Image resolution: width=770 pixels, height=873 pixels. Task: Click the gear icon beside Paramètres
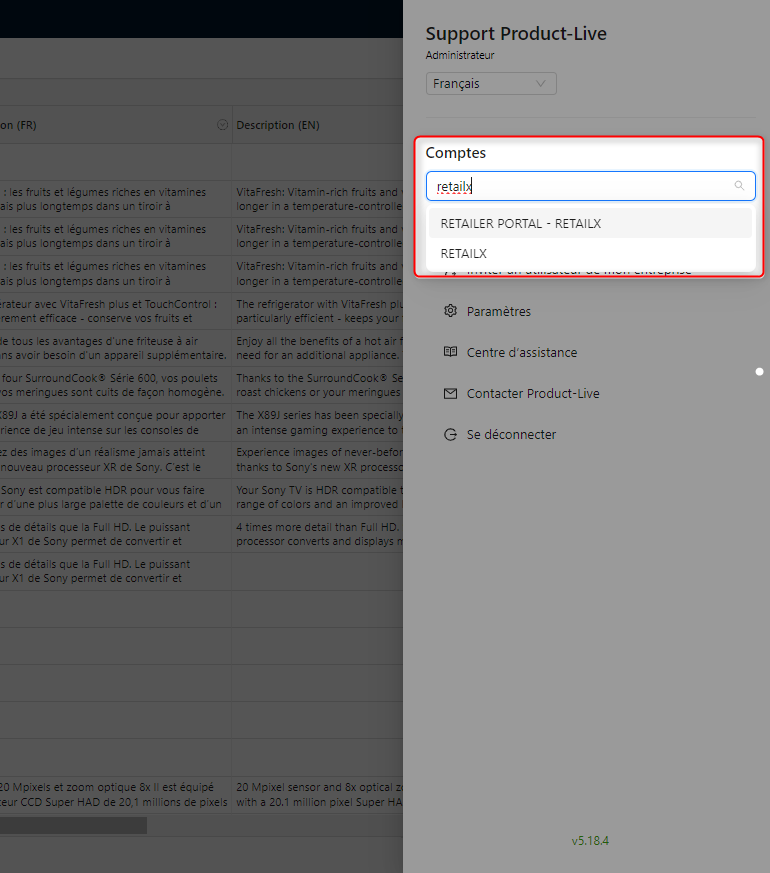[450, 311]
